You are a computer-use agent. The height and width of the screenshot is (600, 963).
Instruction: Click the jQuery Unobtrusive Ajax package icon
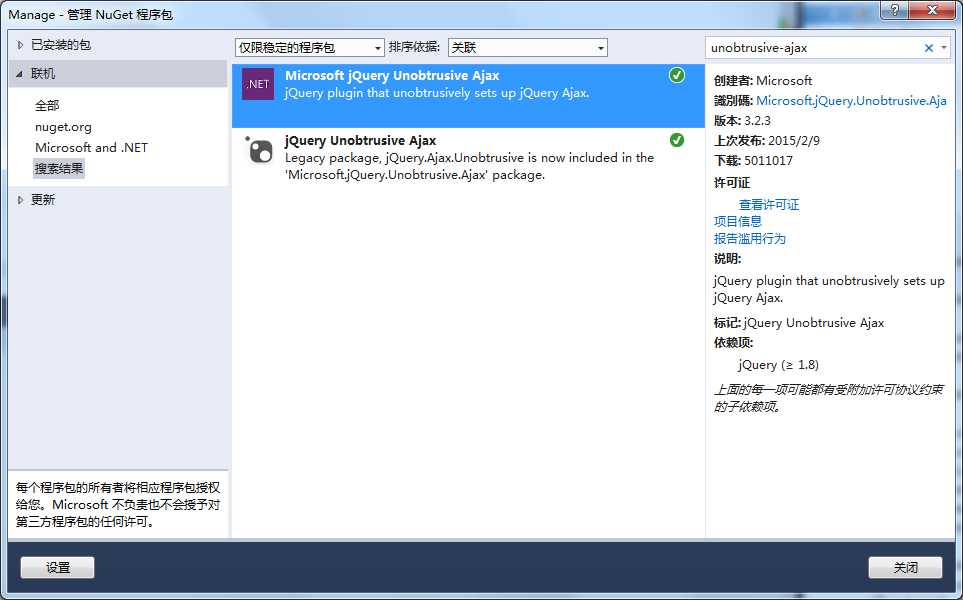[x=259, y=150]
